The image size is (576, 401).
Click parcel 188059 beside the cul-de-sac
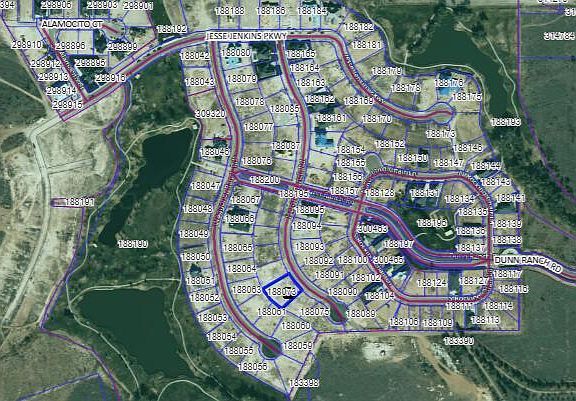[x=298, y=346]
